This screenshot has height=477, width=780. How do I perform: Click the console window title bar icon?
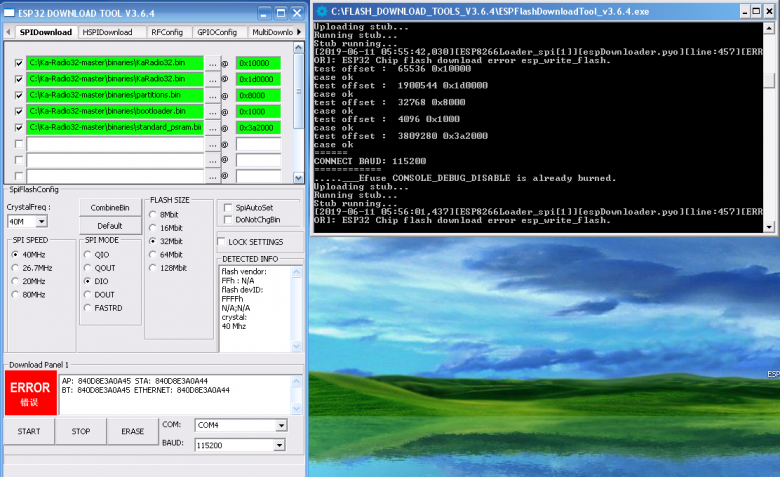[324, 11]
